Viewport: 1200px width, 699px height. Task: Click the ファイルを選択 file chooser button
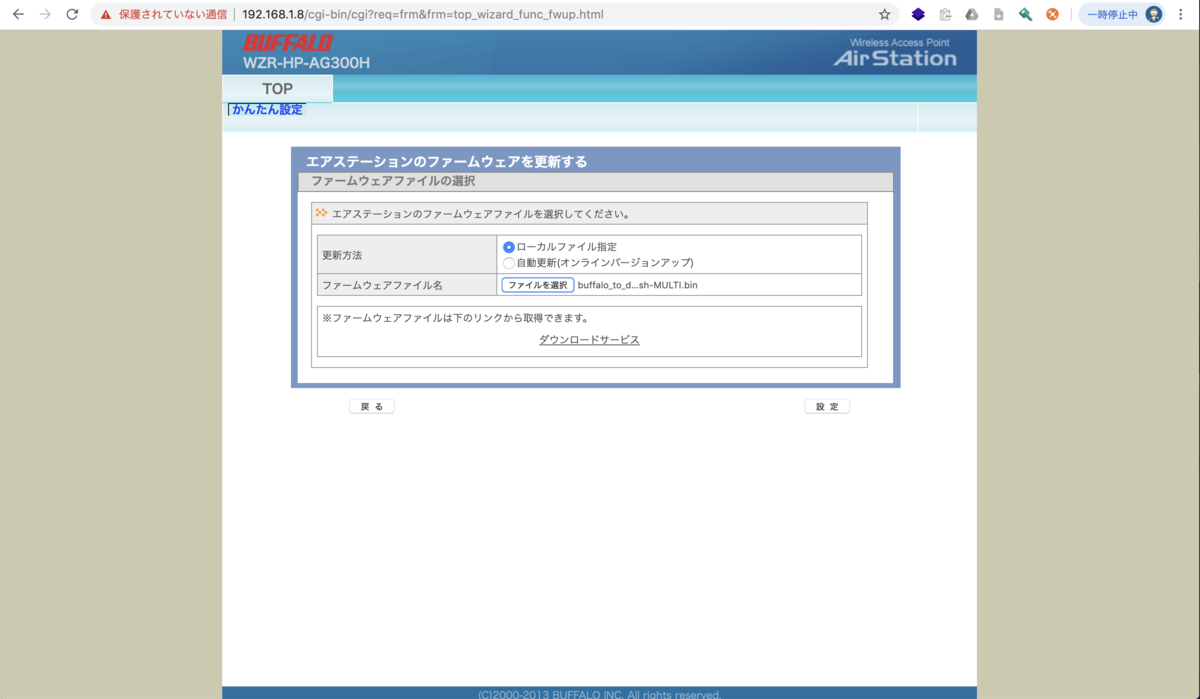tap(537, 285)
